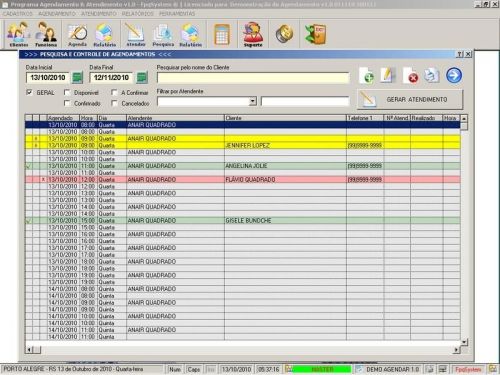Click the Agendado column header
The image size is (500, 375).
[x=62, y=118]
